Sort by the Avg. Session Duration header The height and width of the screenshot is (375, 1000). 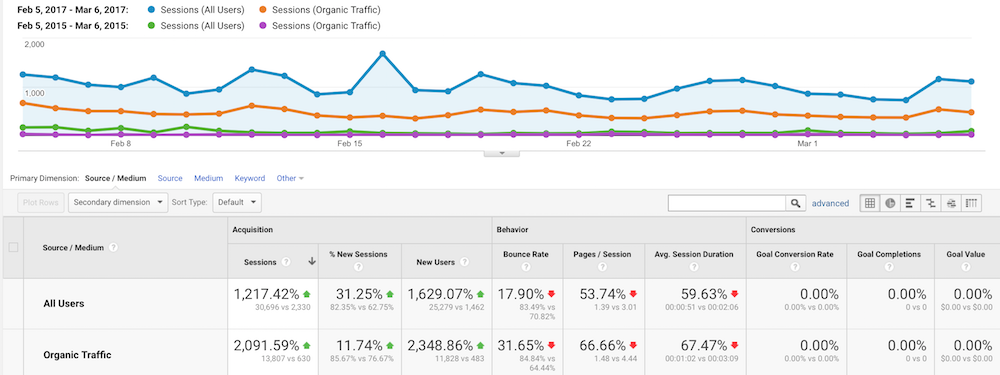point(694,254)
